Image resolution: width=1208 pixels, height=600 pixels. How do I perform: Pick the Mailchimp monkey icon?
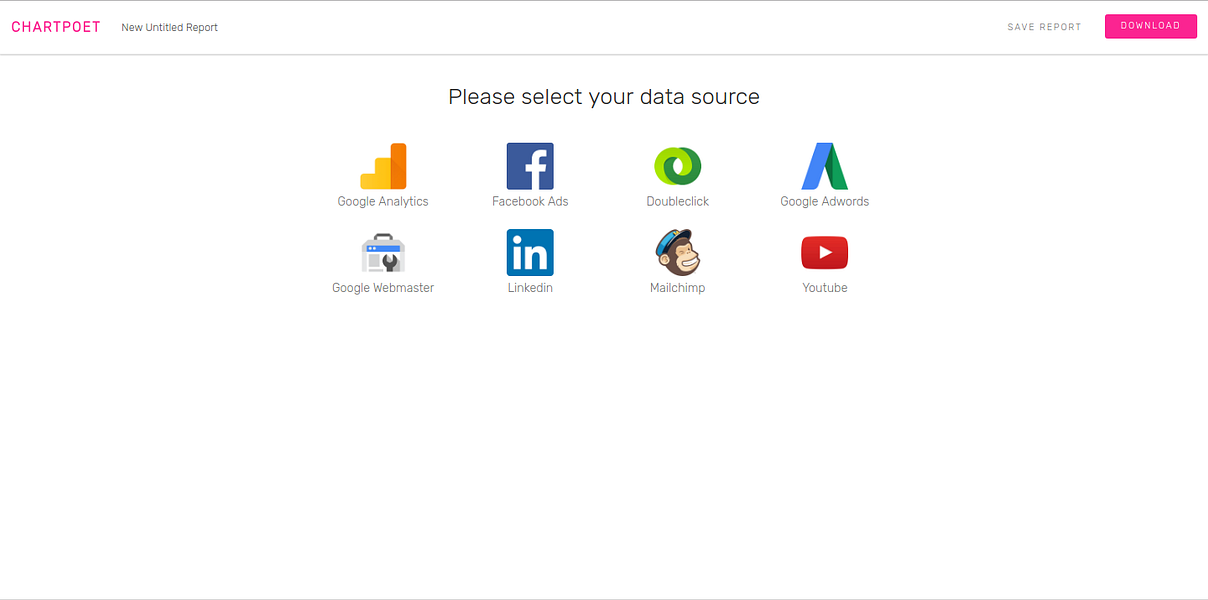(677, 252)
